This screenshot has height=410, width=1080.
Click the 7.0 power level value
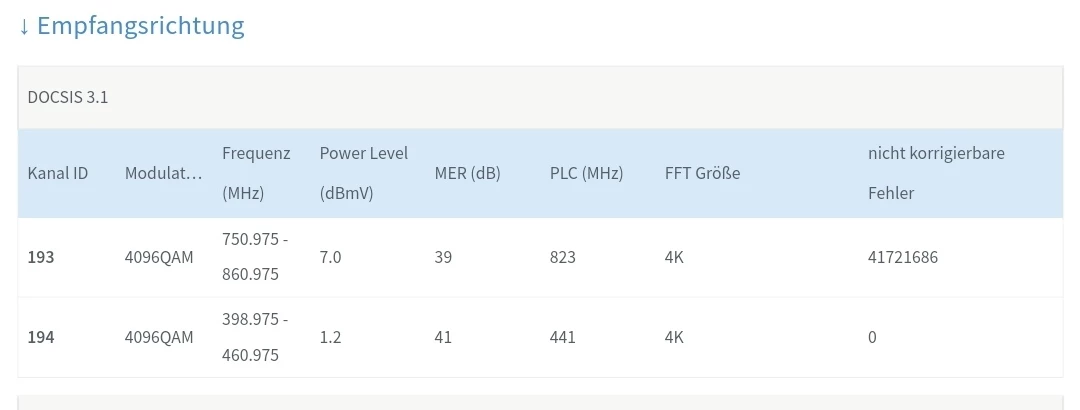click(330, 257)
